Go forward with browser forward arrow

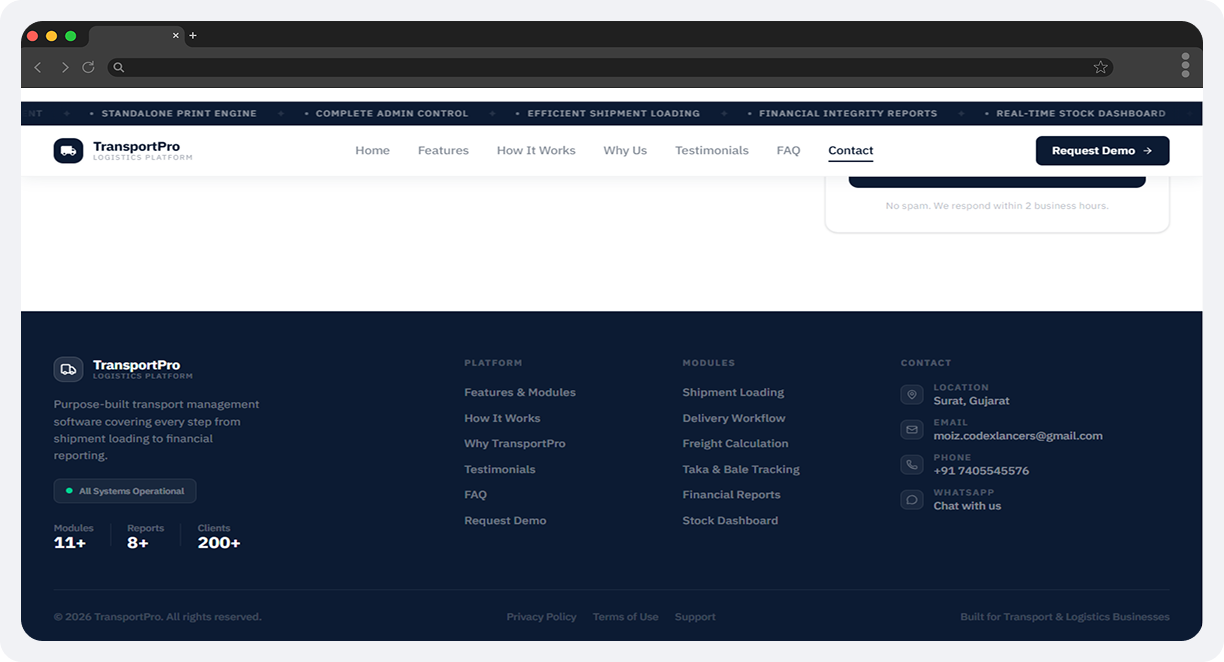click(64, 67)
